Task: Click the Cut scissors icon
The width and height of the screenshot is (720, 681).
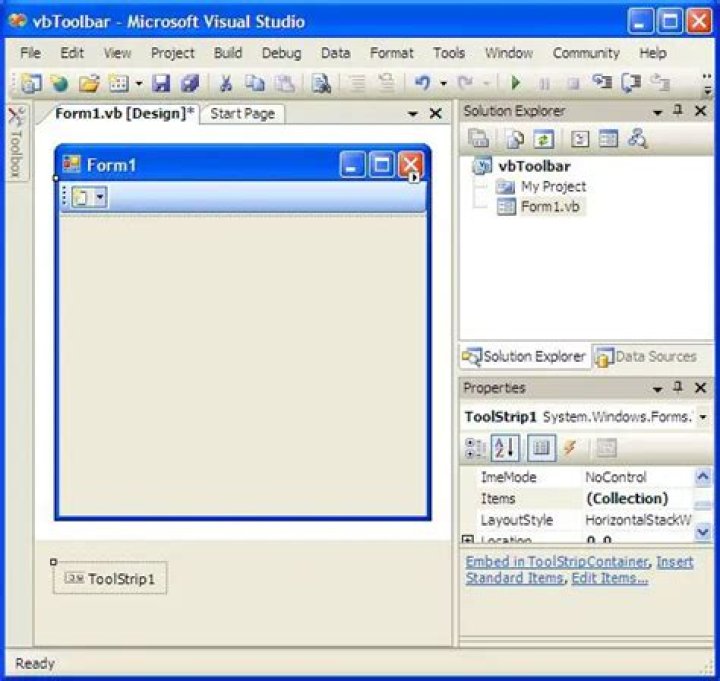Action: pos(225,83)
